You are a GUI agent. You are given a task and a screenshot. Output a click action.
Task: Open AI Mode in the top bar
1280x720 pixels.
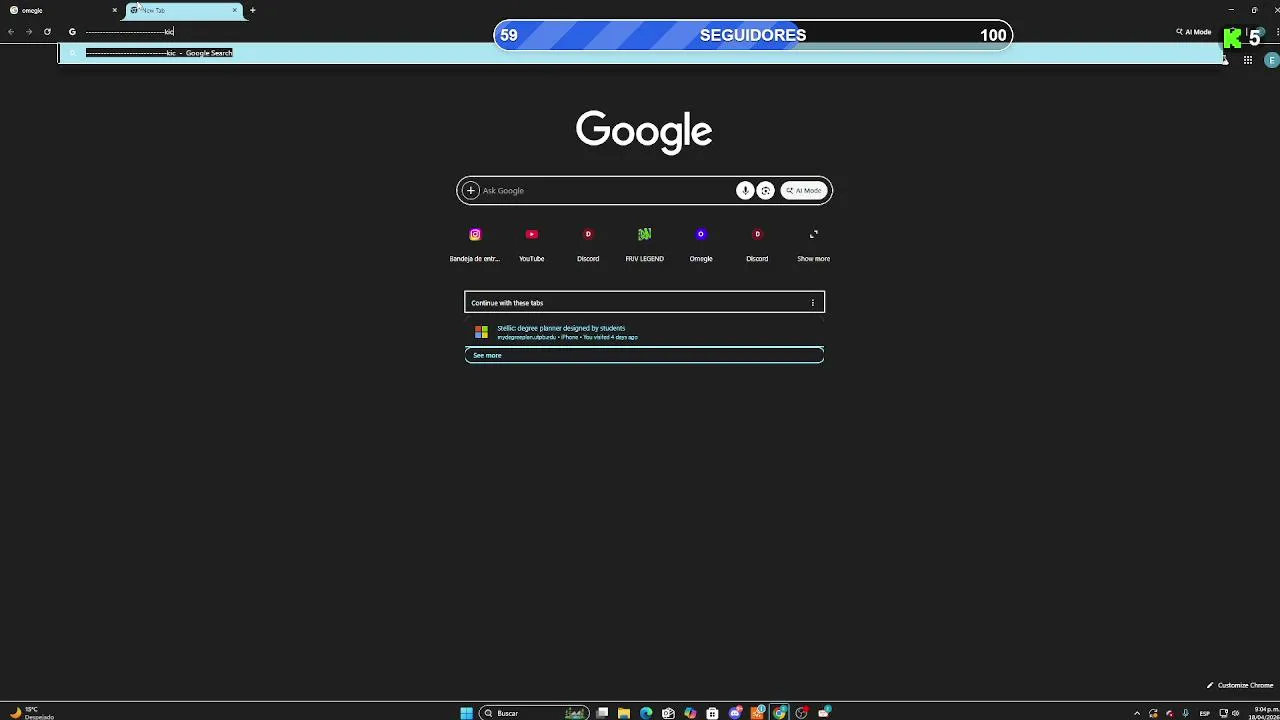click(x=1194, y=32)
